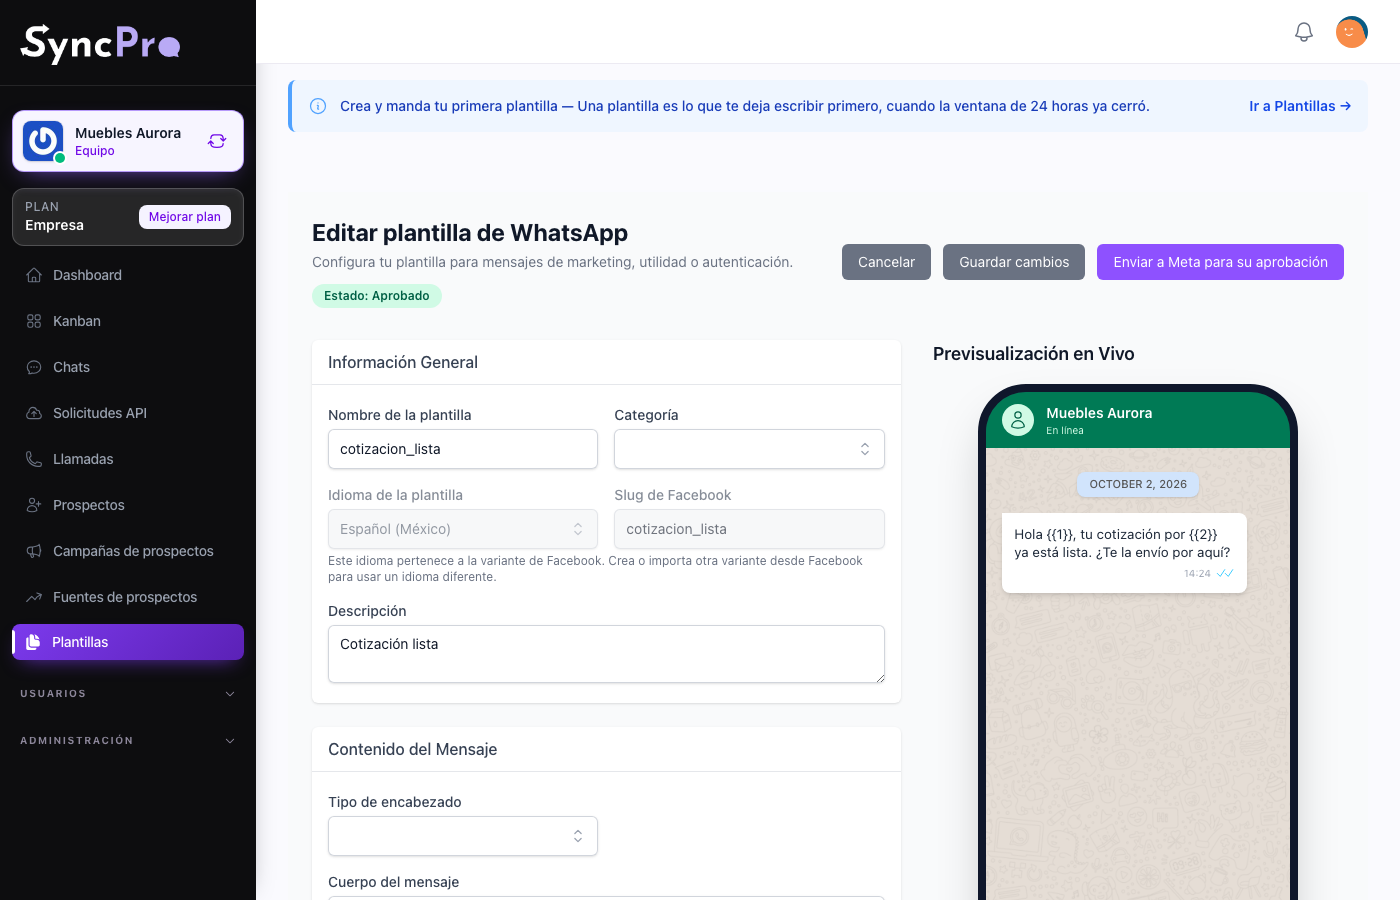
Task: Click the Muebles Aurora team logo
Action: pyautogui.click(x=43, y=141)
